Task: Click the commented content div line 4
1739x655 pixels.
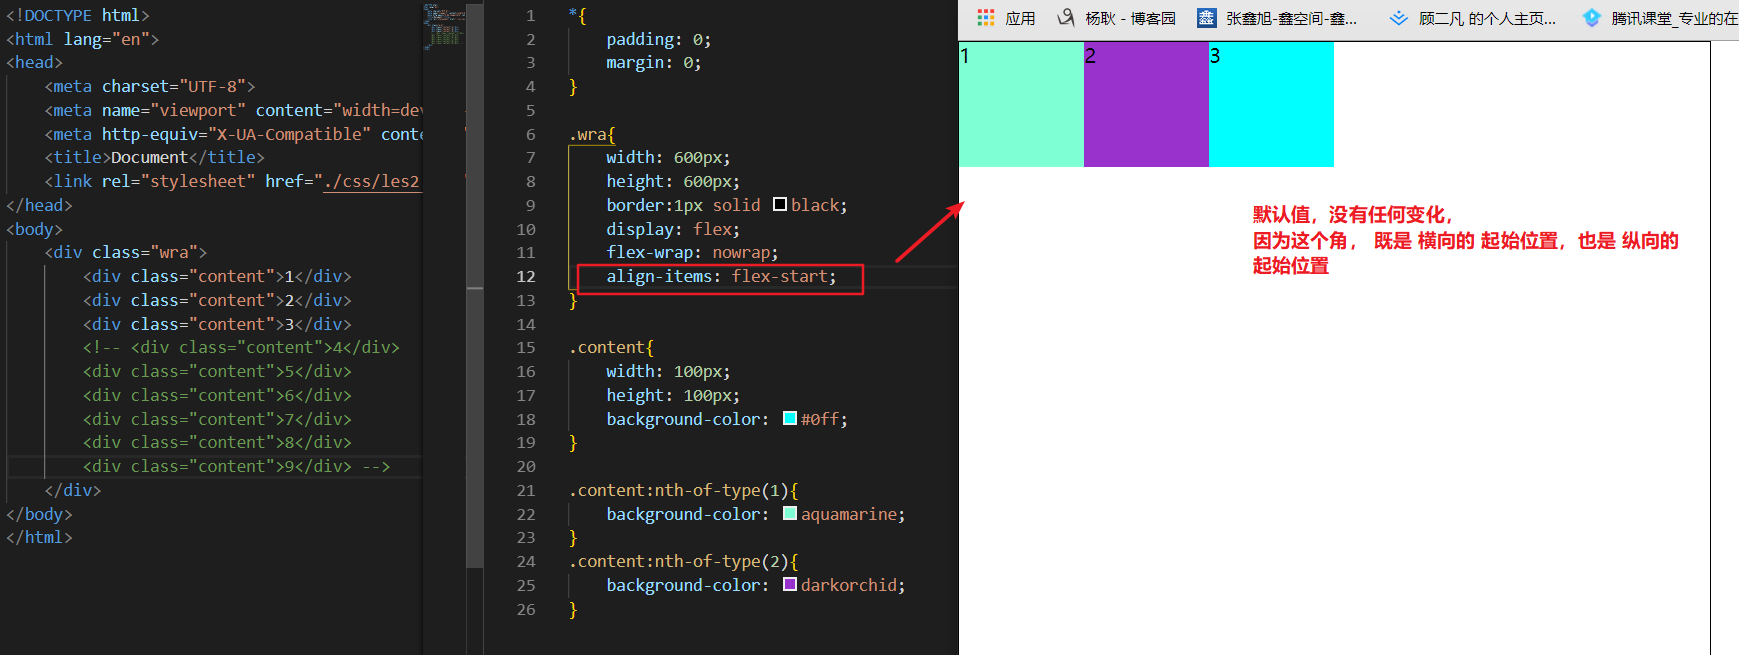Action: 241,347
